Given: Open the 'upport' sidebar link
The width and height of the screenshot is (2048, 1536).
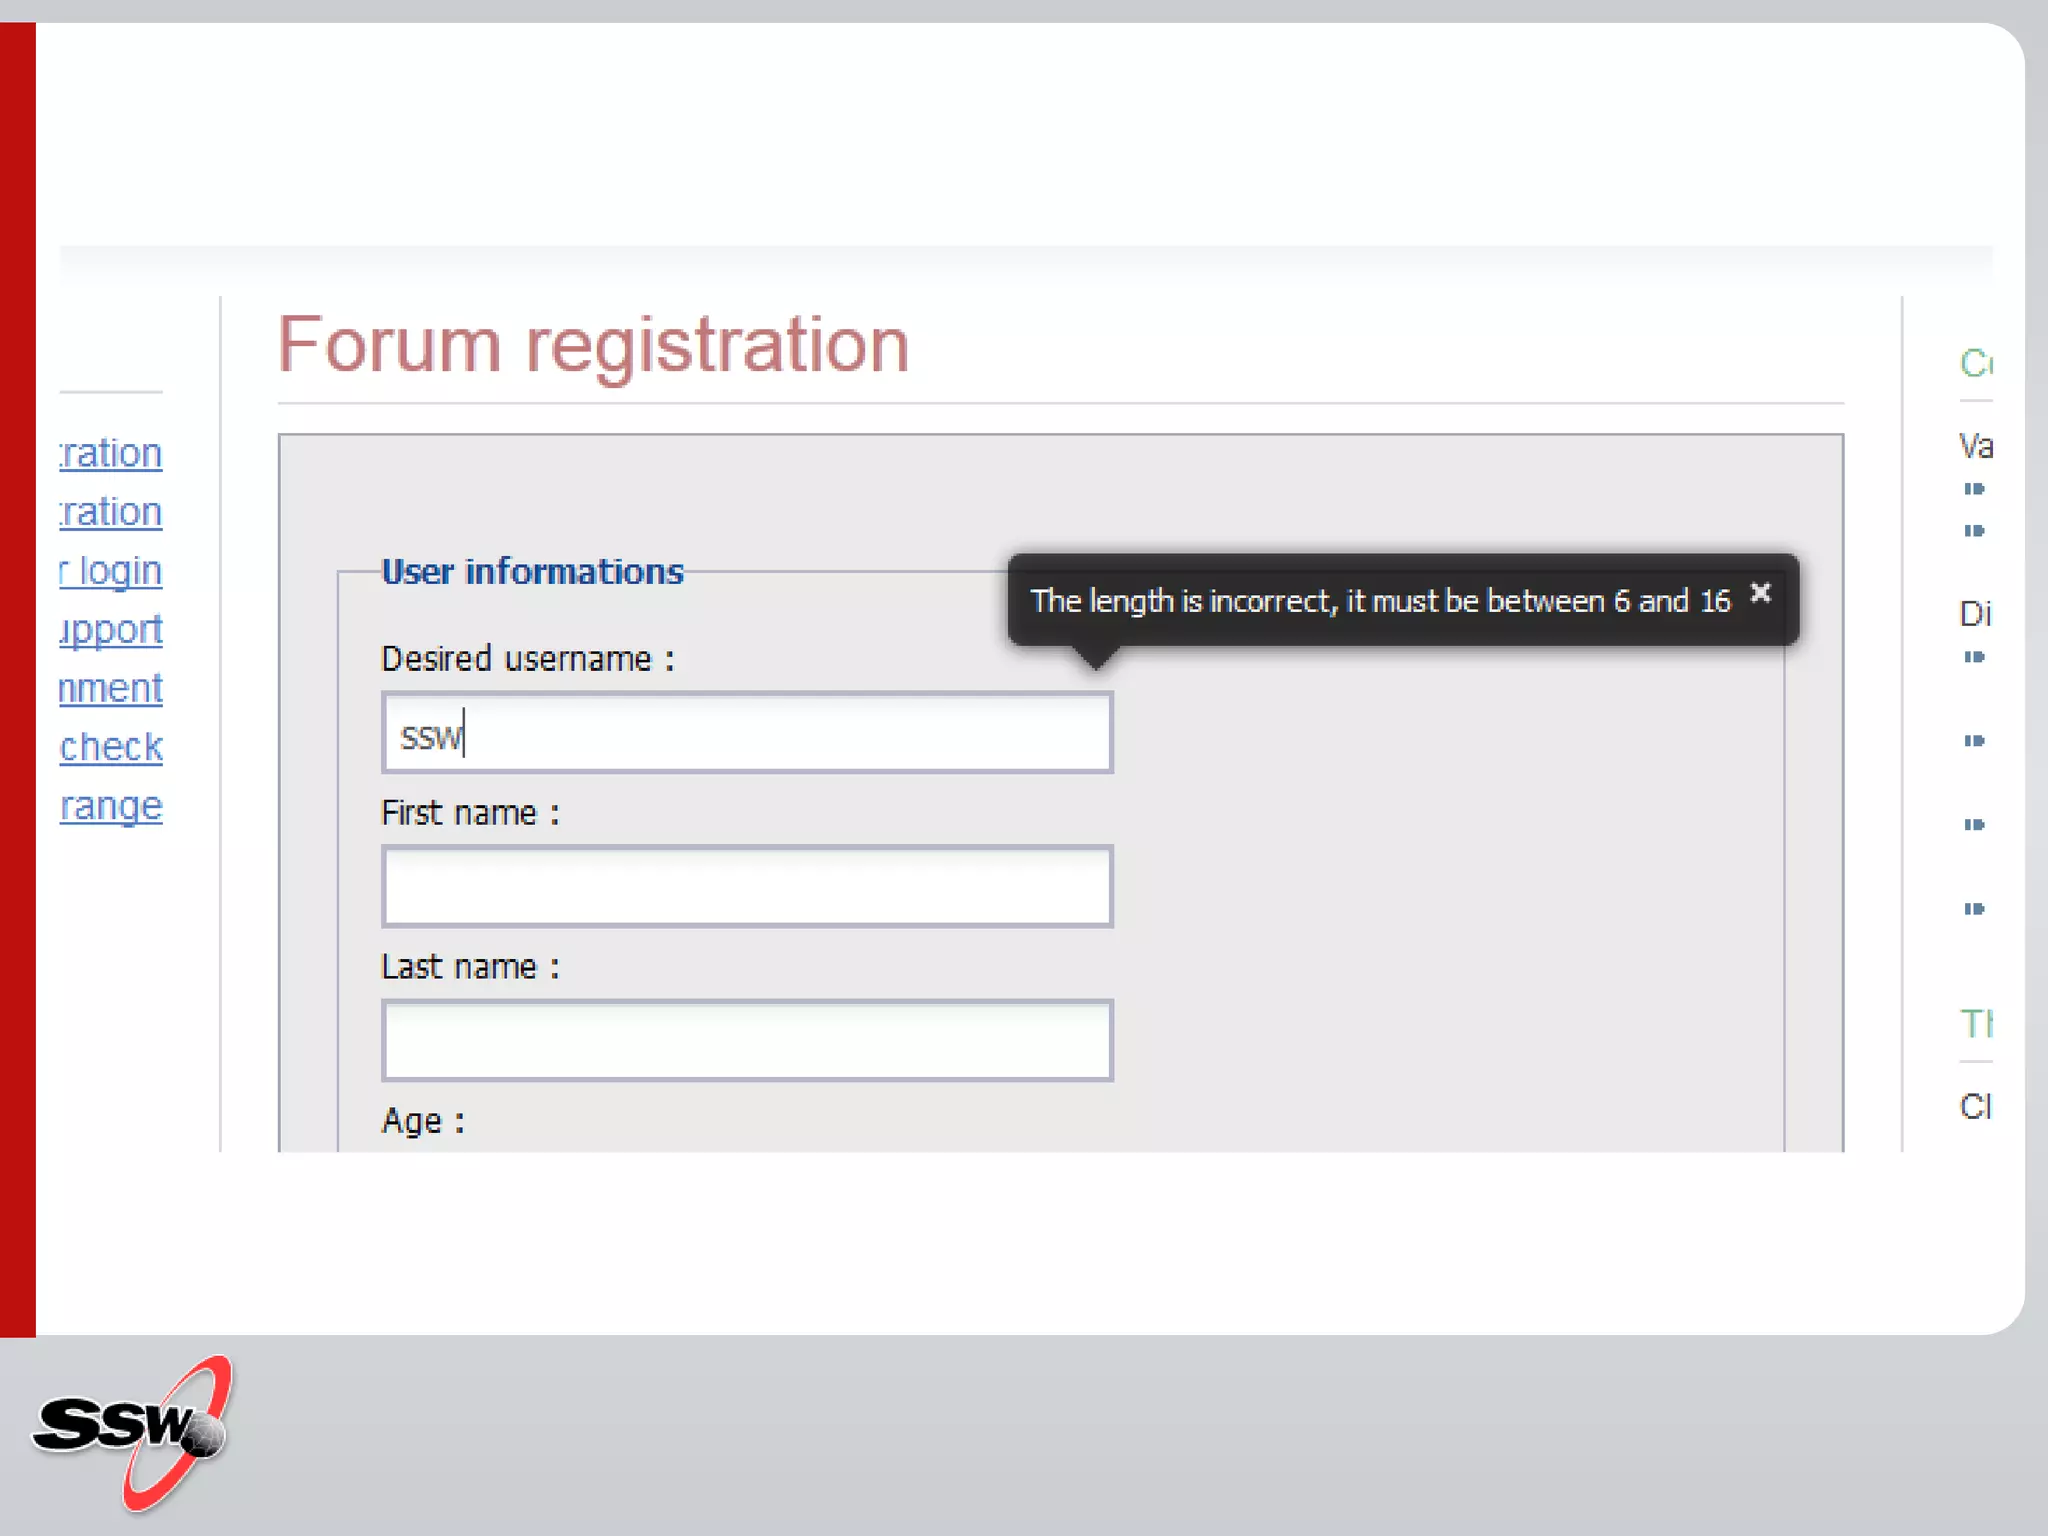Looking at the screenshot, I should [x=111, y=630].
